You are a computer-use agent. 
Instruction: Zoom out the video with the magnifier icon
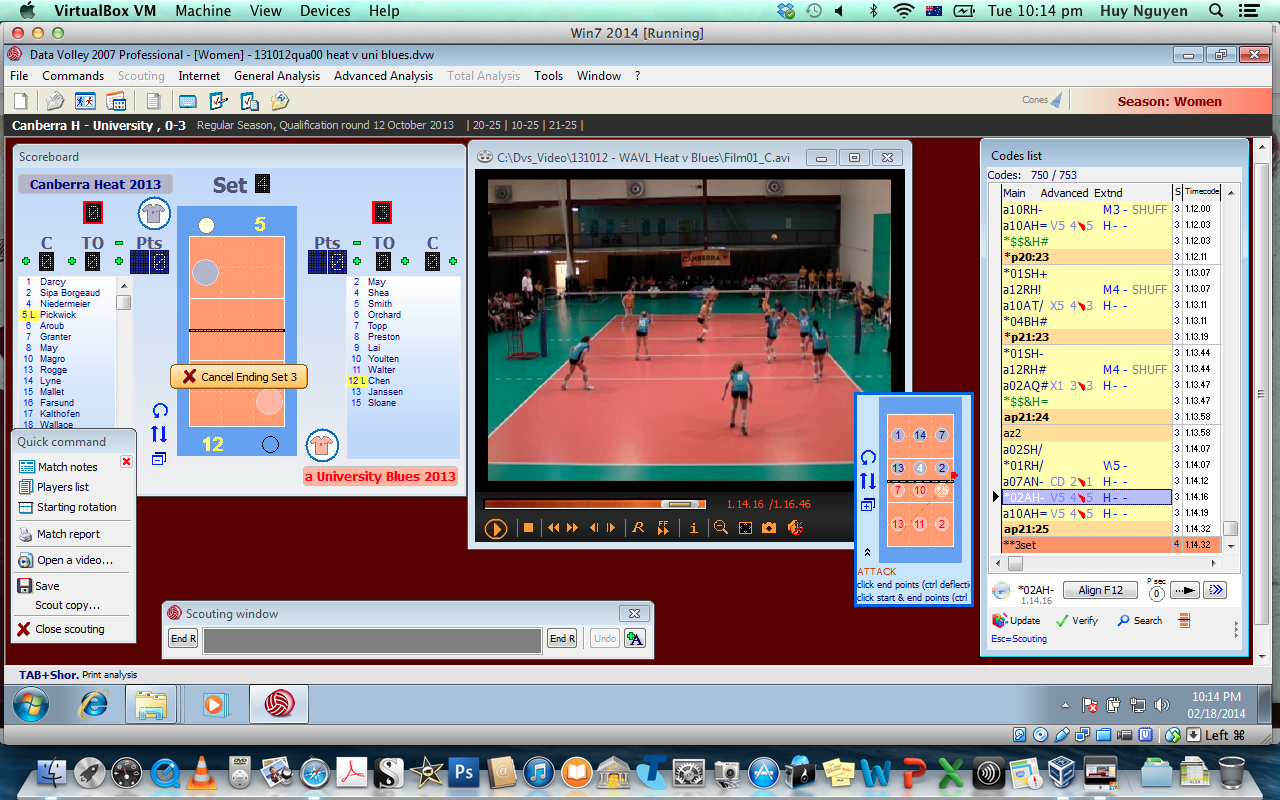[720, 528]
